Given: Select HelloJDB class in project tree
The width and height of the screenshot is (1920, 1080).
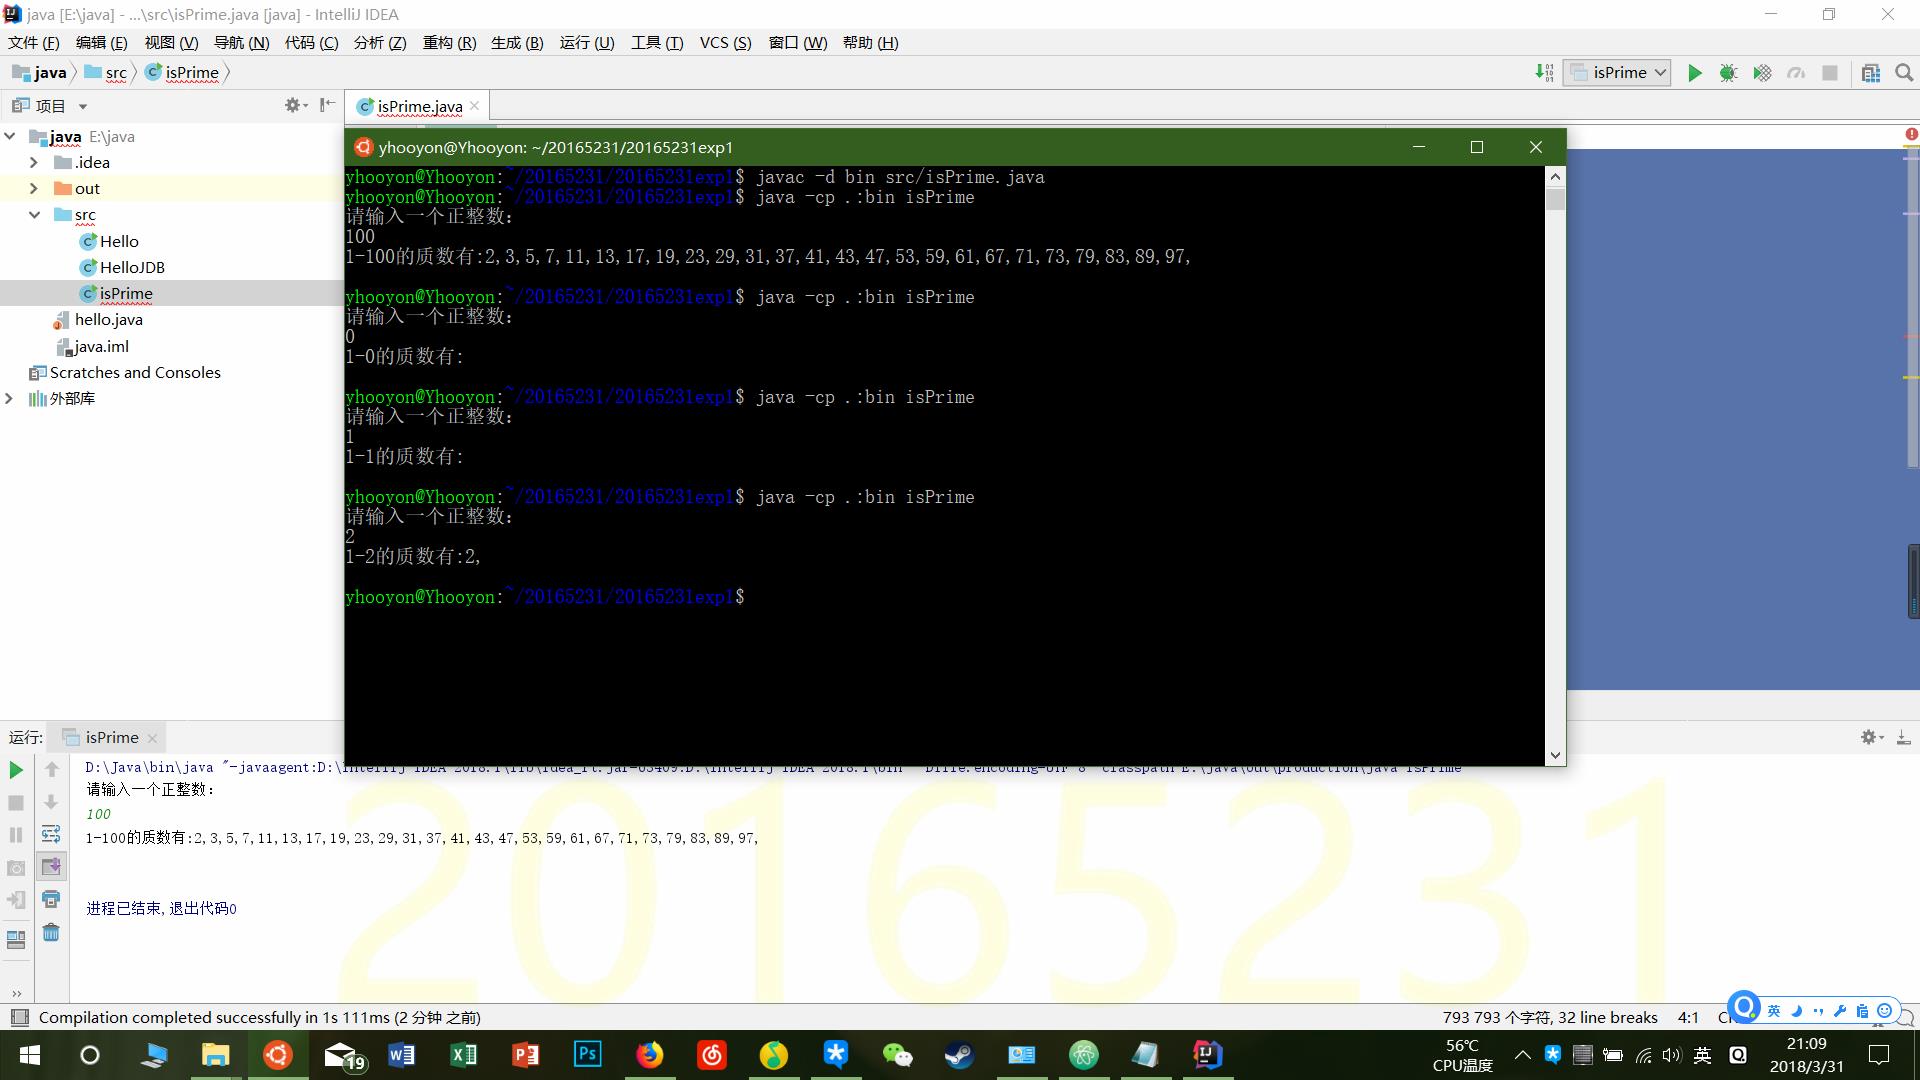Looking at the screenshot, I should [132, 268].
